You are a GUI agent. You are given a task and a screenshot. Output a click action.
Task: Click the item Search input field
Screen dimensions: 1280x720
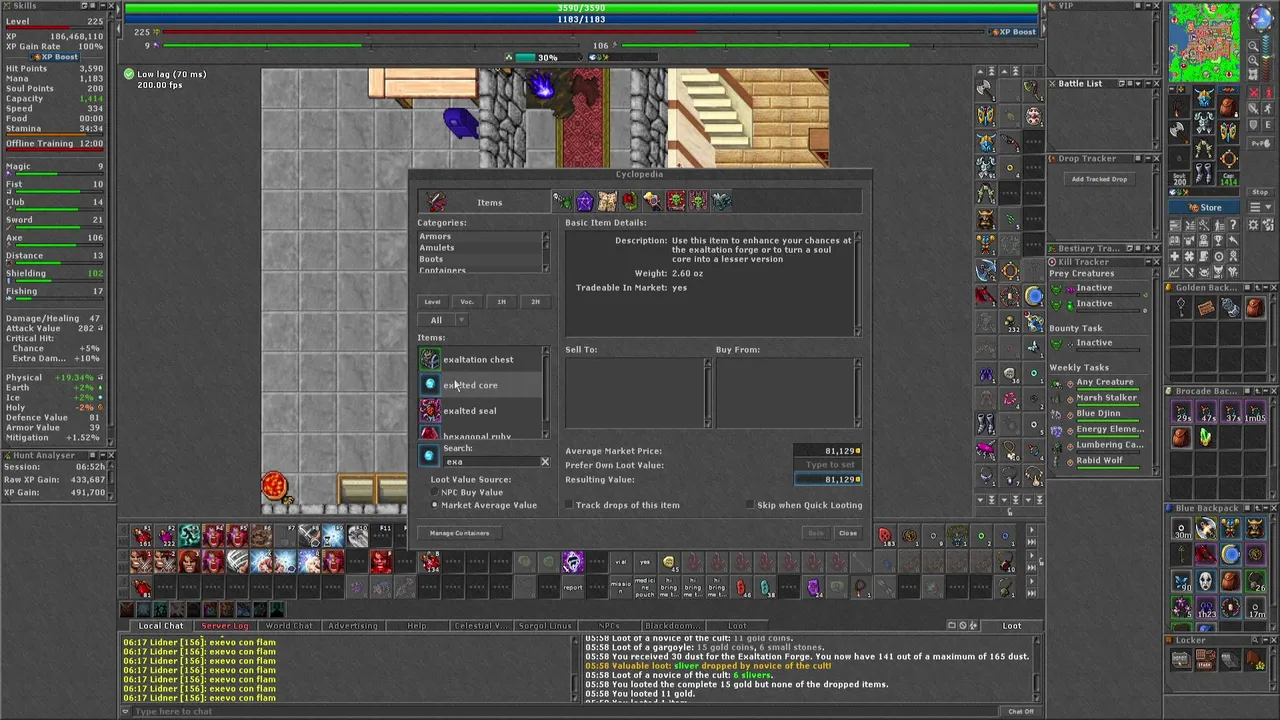[490, 462]
